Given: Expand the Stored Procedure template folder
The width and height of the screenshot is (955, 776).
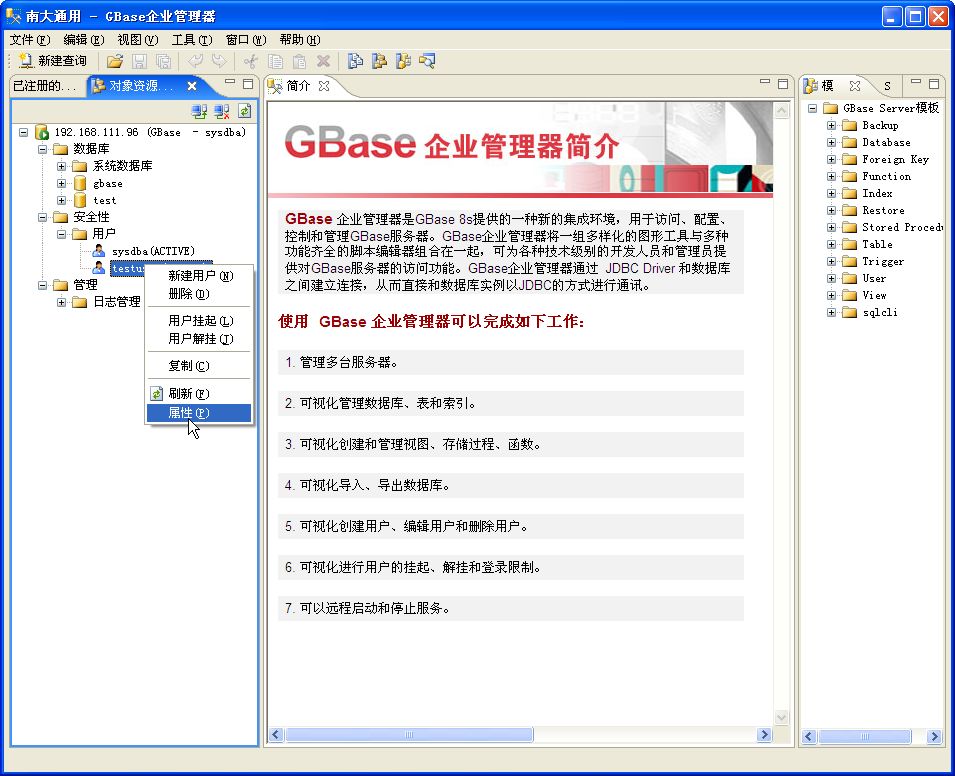Looking at the screenshot, I should 831,227.
